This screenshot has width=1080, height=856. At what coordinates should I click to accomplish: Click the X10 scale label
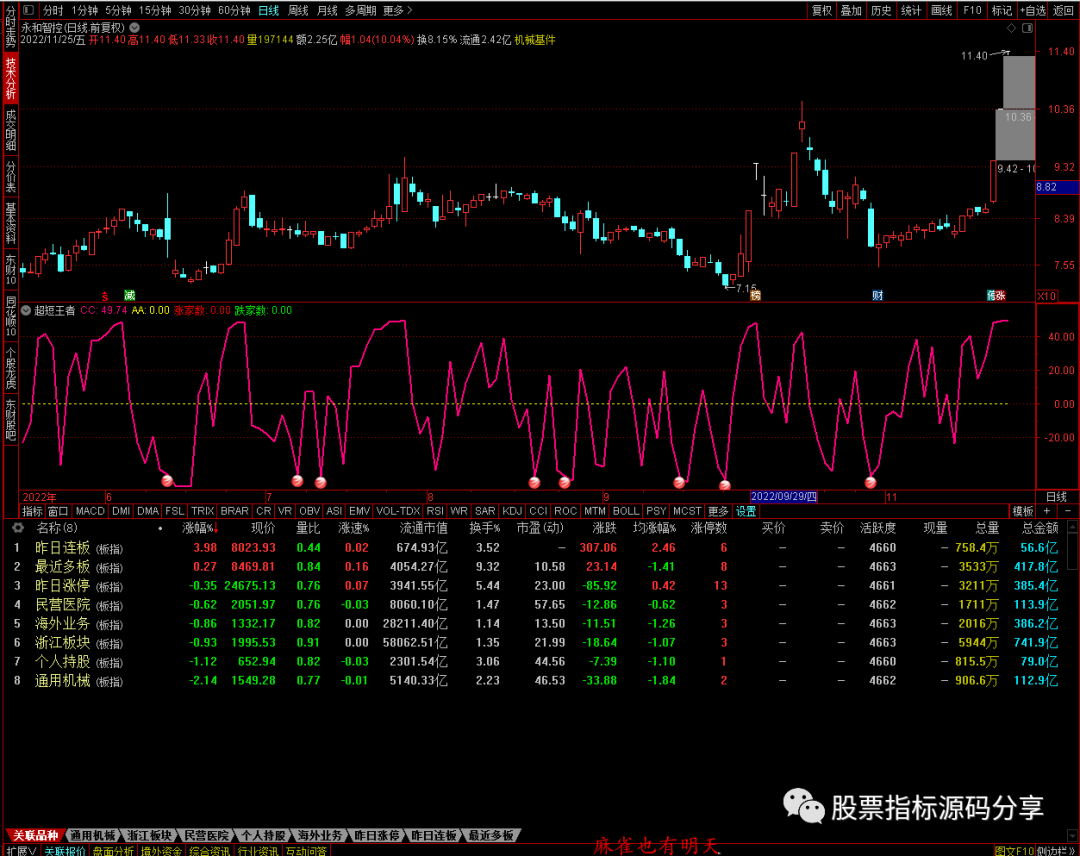pos(1046,295)
